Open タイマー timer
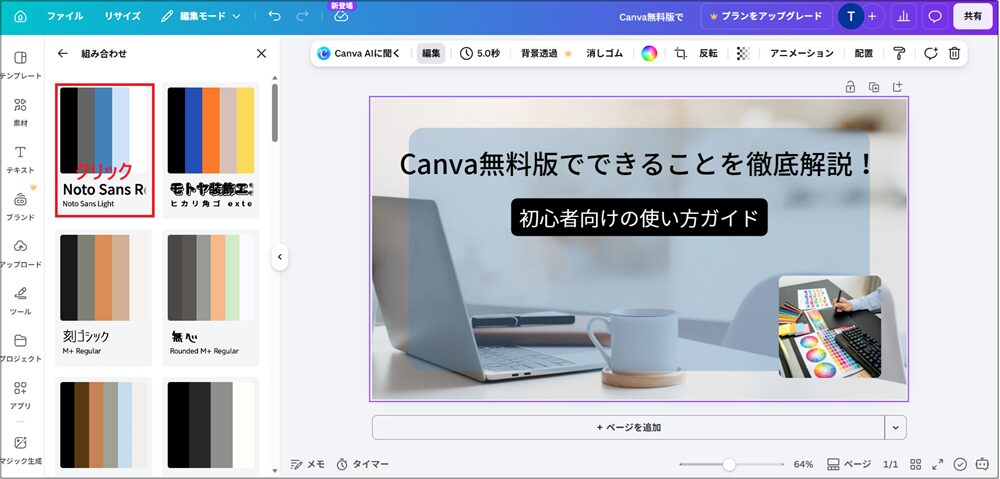This screenshot has height=479, width=1000. [362, 464]
